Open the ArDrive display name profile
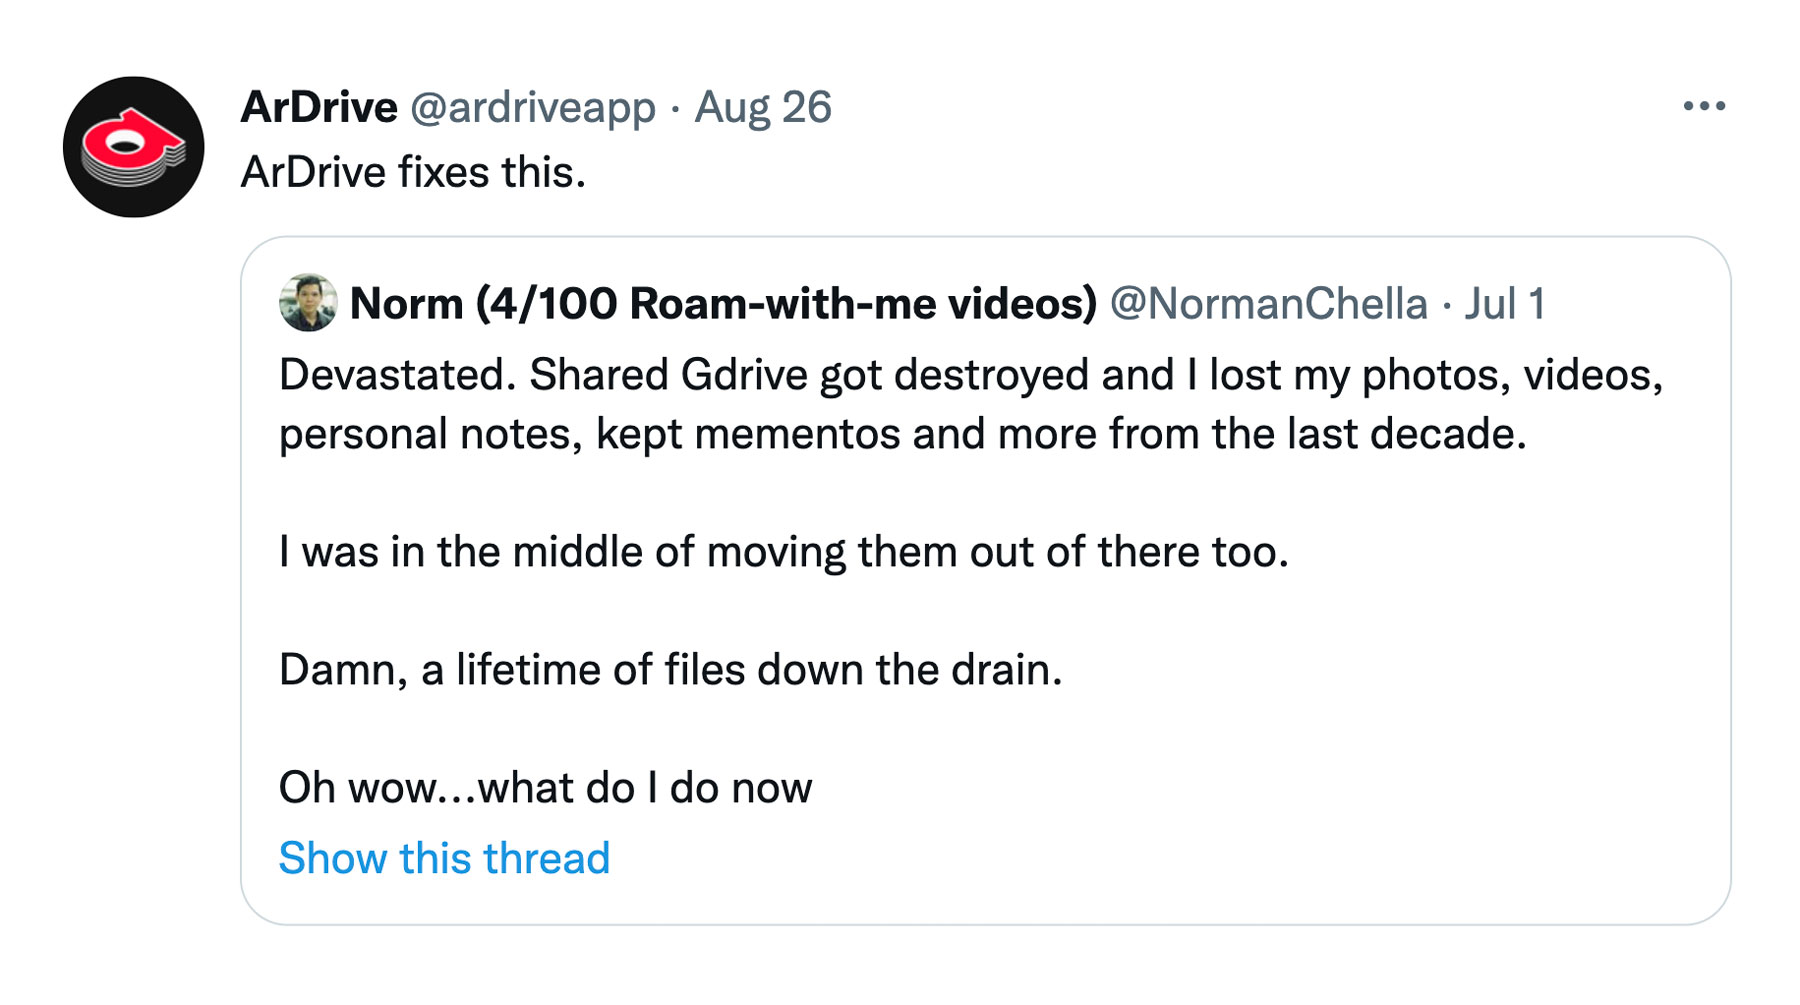This screenshot has height=1005, width=1800. point(319,107)
